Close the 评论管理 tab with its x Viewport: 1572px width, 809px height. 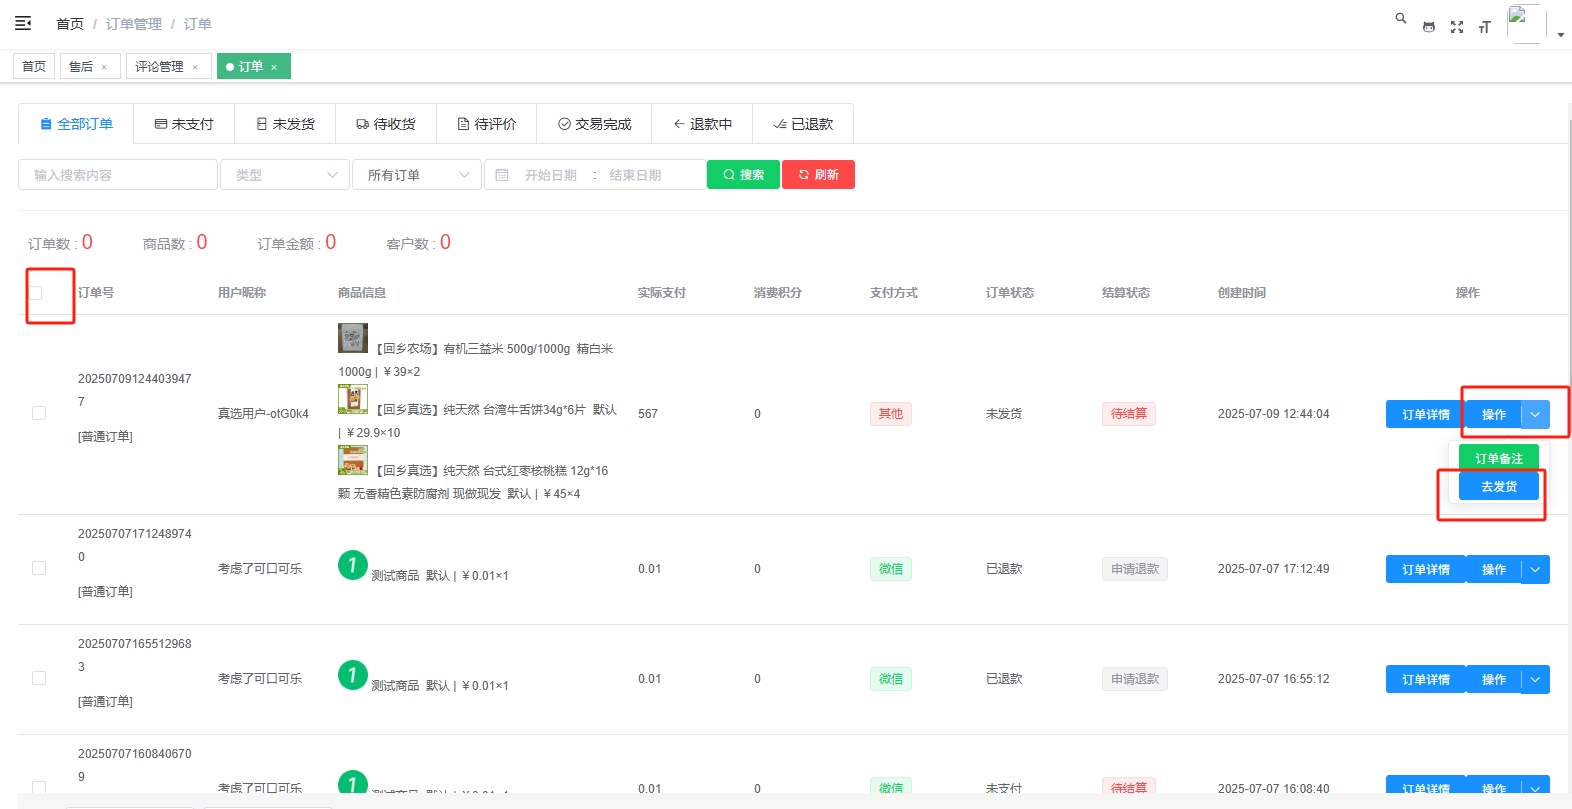(195, 67)
